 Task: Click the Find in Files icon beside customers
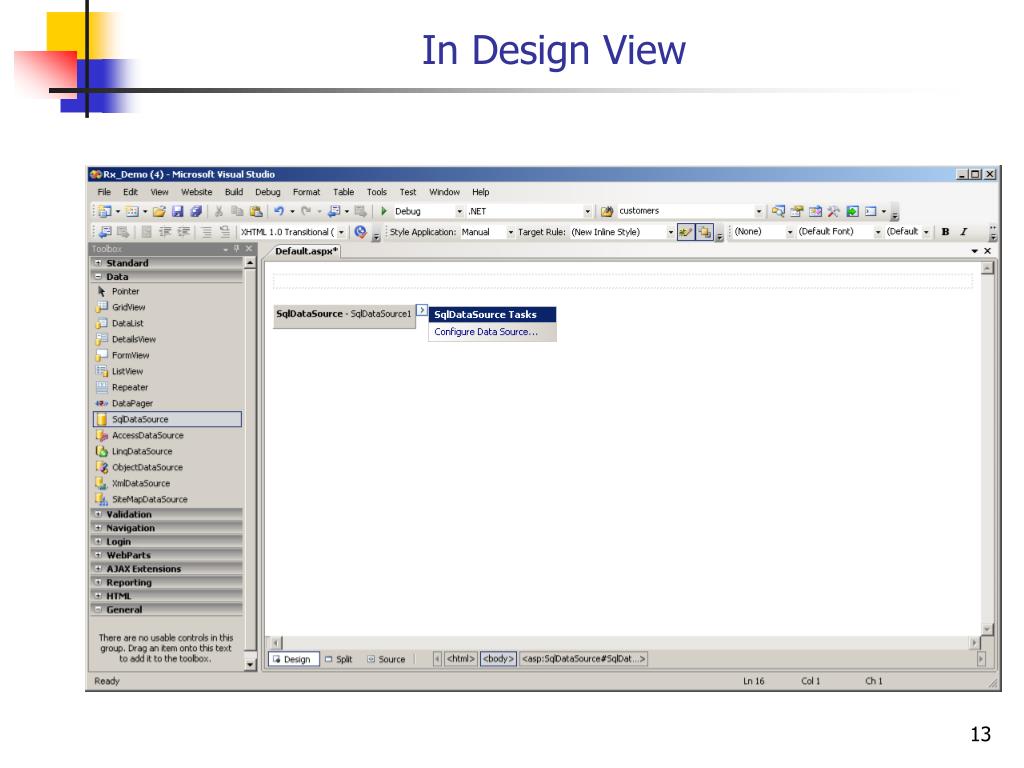(607, 211)
